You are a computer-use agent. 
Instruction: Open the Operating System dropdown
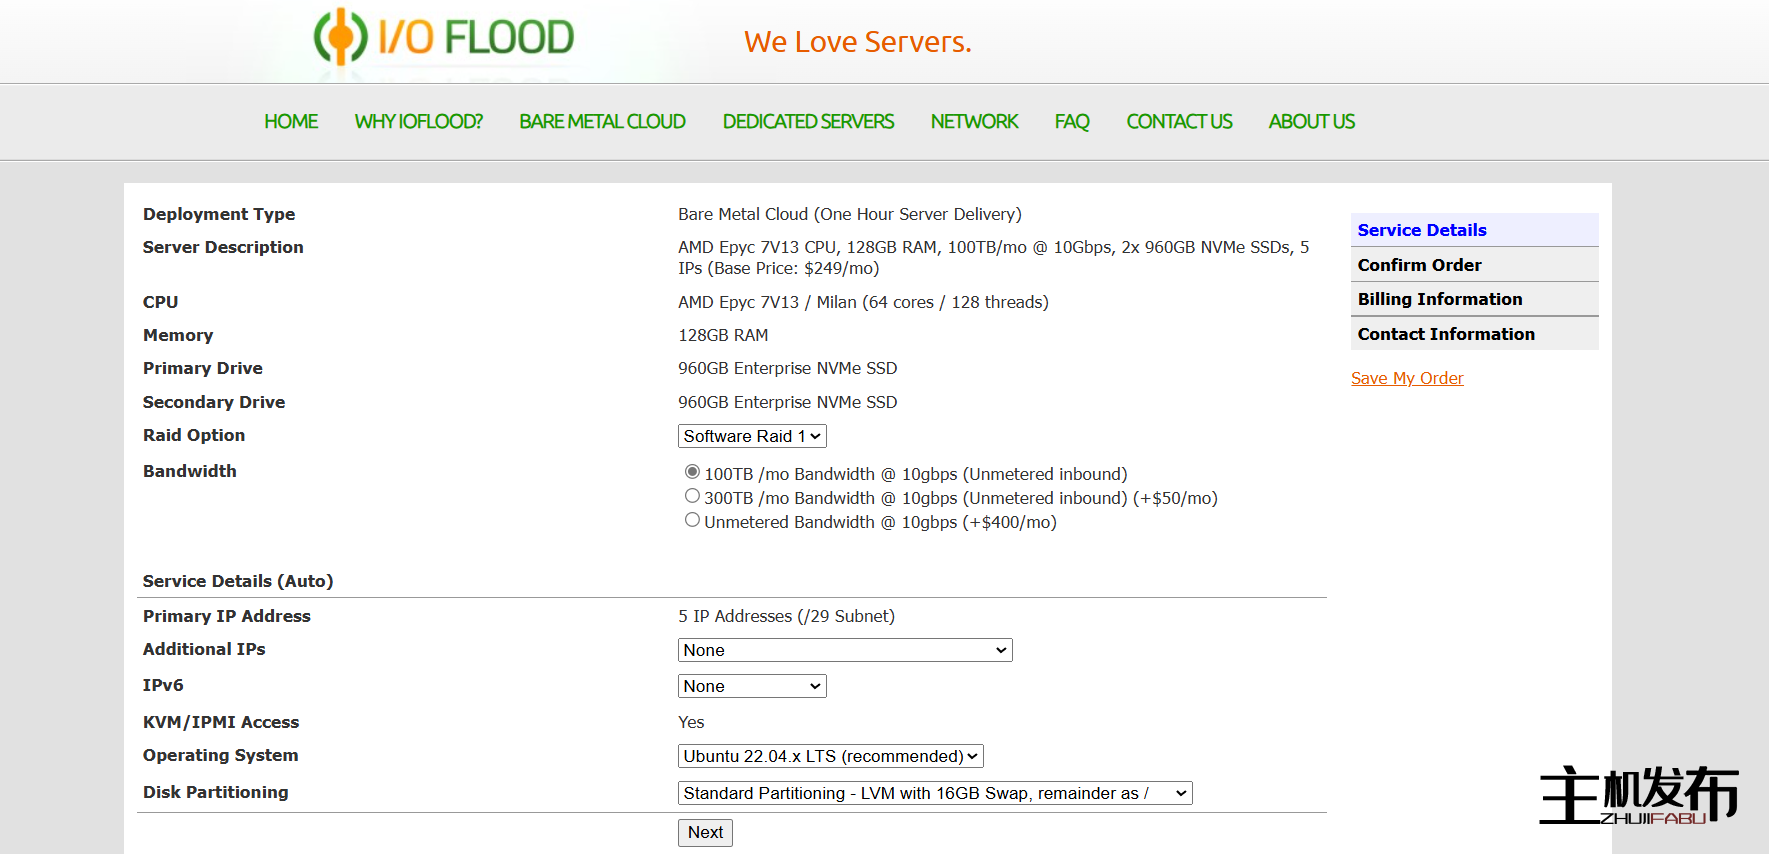[x=830, y=756]
